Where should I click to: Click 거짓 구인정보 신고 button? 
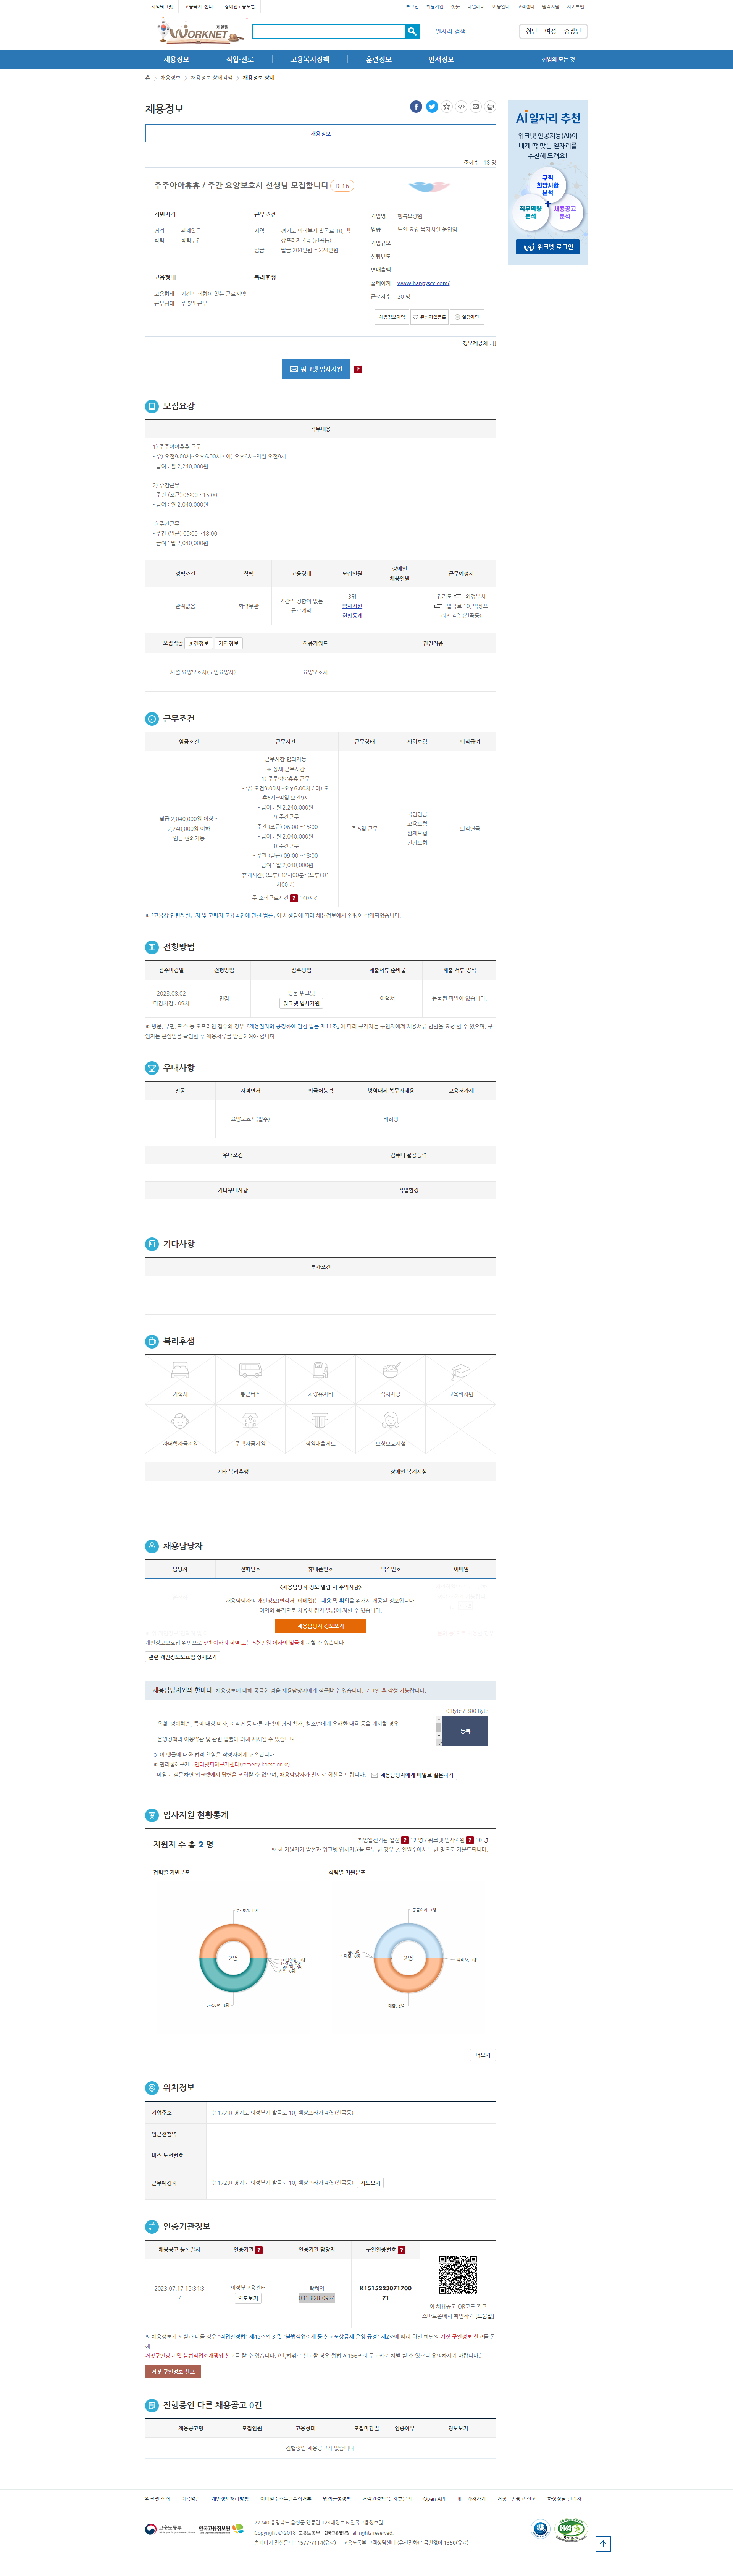(173, 2371)
